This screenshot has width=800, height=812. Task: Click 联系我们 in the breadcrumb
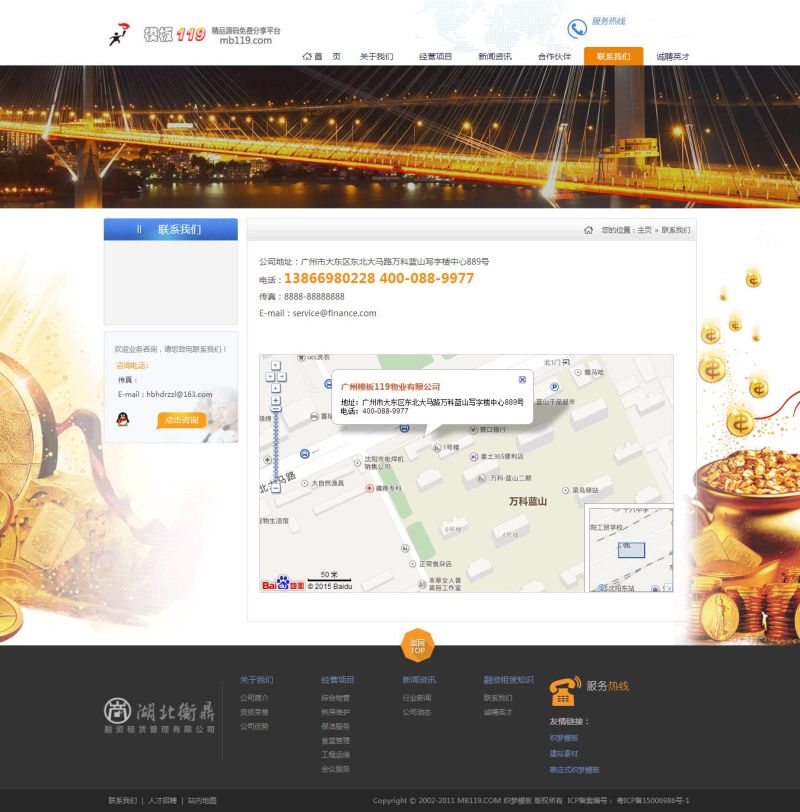pos(676,230)
